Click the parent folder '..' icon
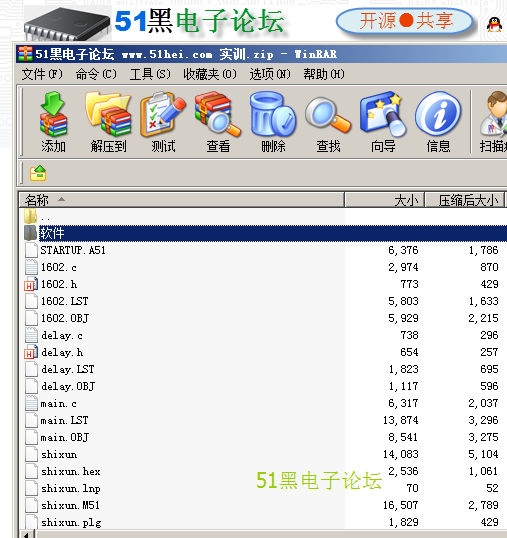 [x=31, y=216]
